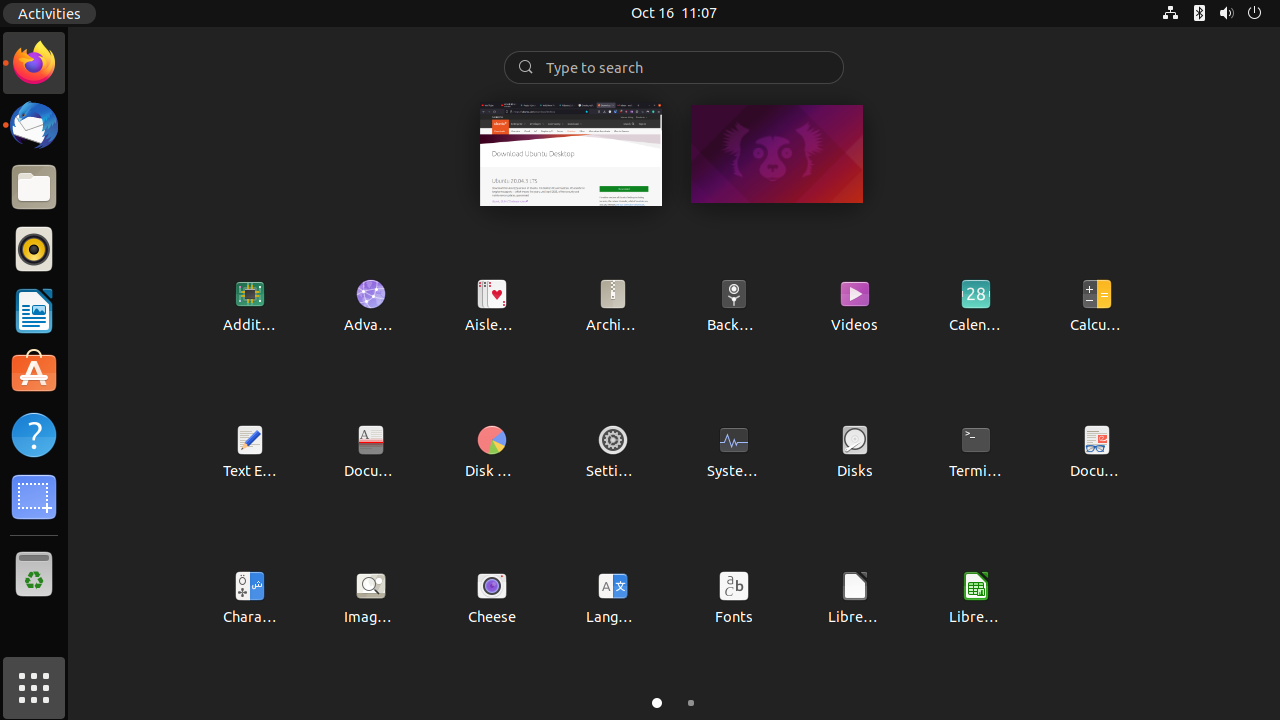Screen dimensions: 1280x720
Task: Open the Settings gear app
Action: click(612, 451)
